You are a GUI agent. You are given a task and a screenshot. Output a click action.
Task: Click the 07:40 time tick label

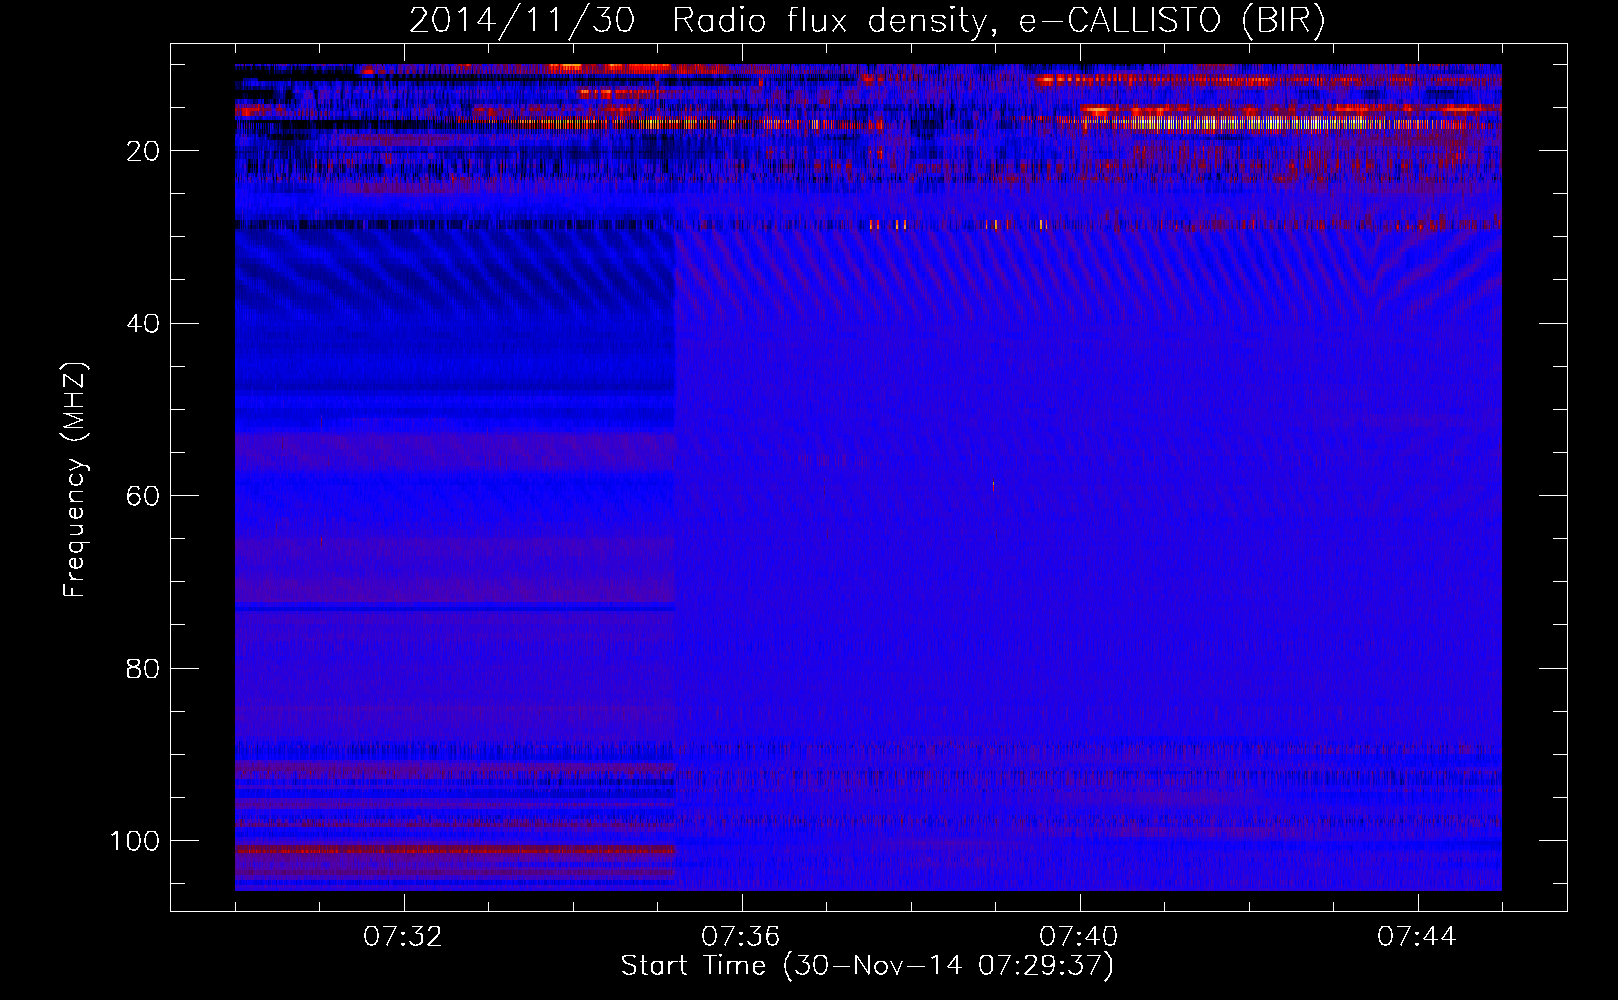[x=1079, y=936]
